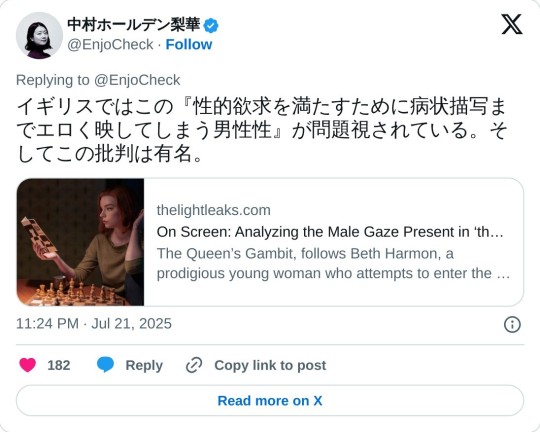Follow the @EnjoCheck account
Viewport: 540px width, 432px height.
click(189, 44)
